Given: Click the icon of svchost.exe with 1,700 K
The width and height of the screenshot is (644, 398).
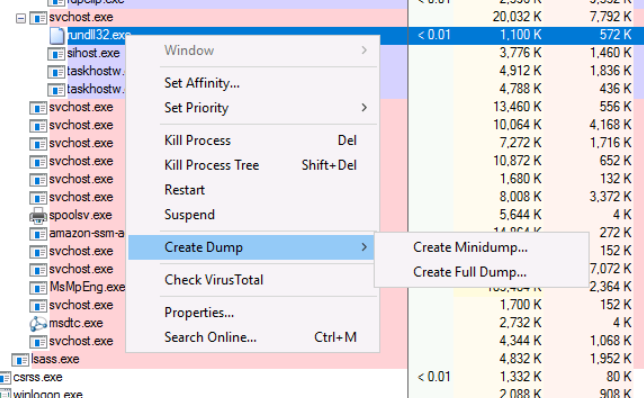Looking at the screenshot, I should [x=38, y=306].
